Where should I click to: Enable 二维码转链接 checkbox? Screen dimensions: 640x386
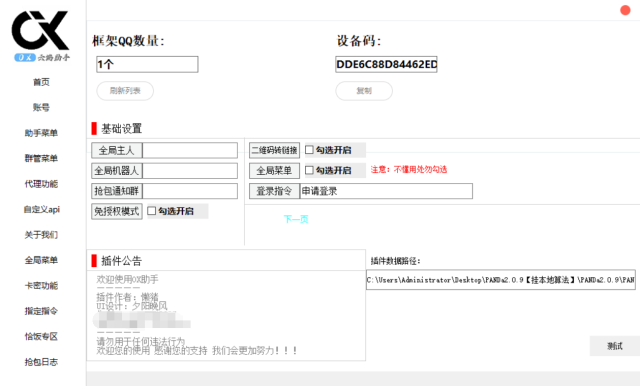(309, 150)
